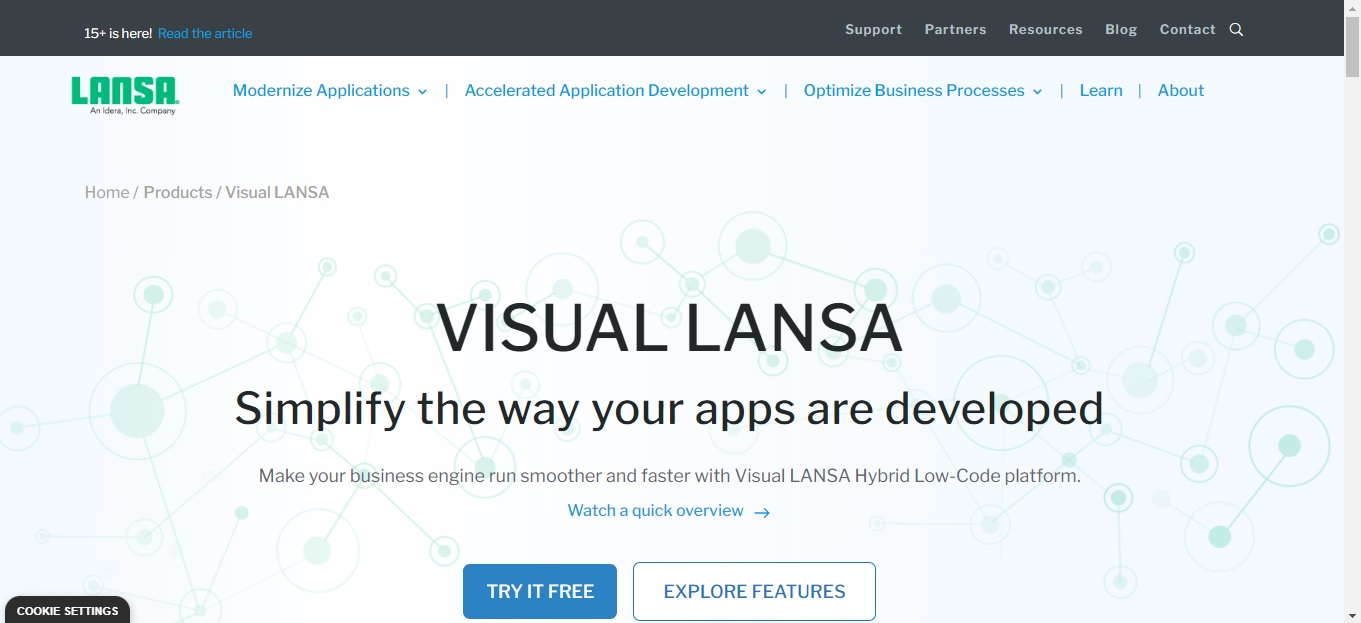Image resolution: width=1361 pixels, height=623 pixels.
Task: Open Watch a quick overview link
Action: pyautogui.click(x=656, y=510)
